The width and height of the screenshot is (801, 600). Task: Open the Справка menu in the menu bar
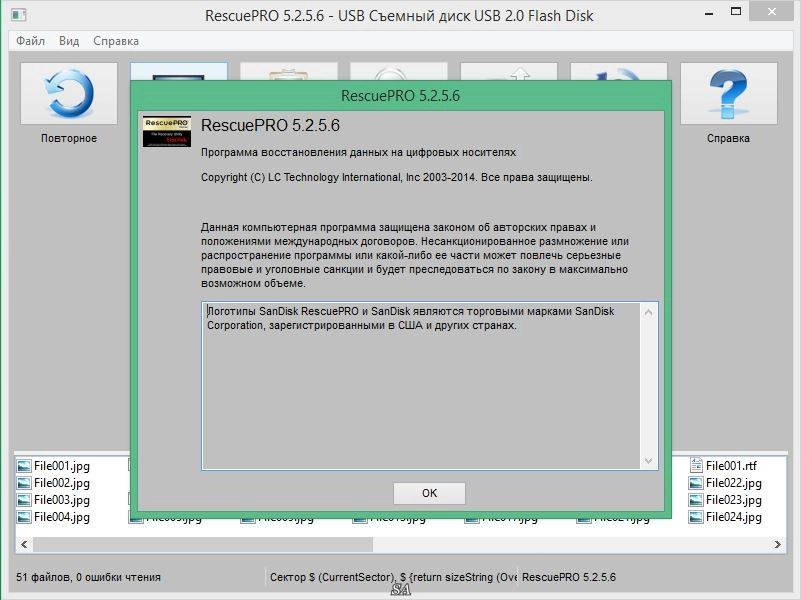coord(116,41)
